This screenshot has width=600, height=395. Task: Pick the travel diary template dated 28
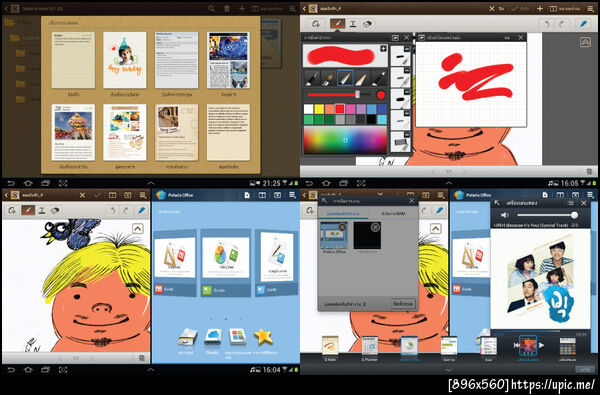[73, 132]
